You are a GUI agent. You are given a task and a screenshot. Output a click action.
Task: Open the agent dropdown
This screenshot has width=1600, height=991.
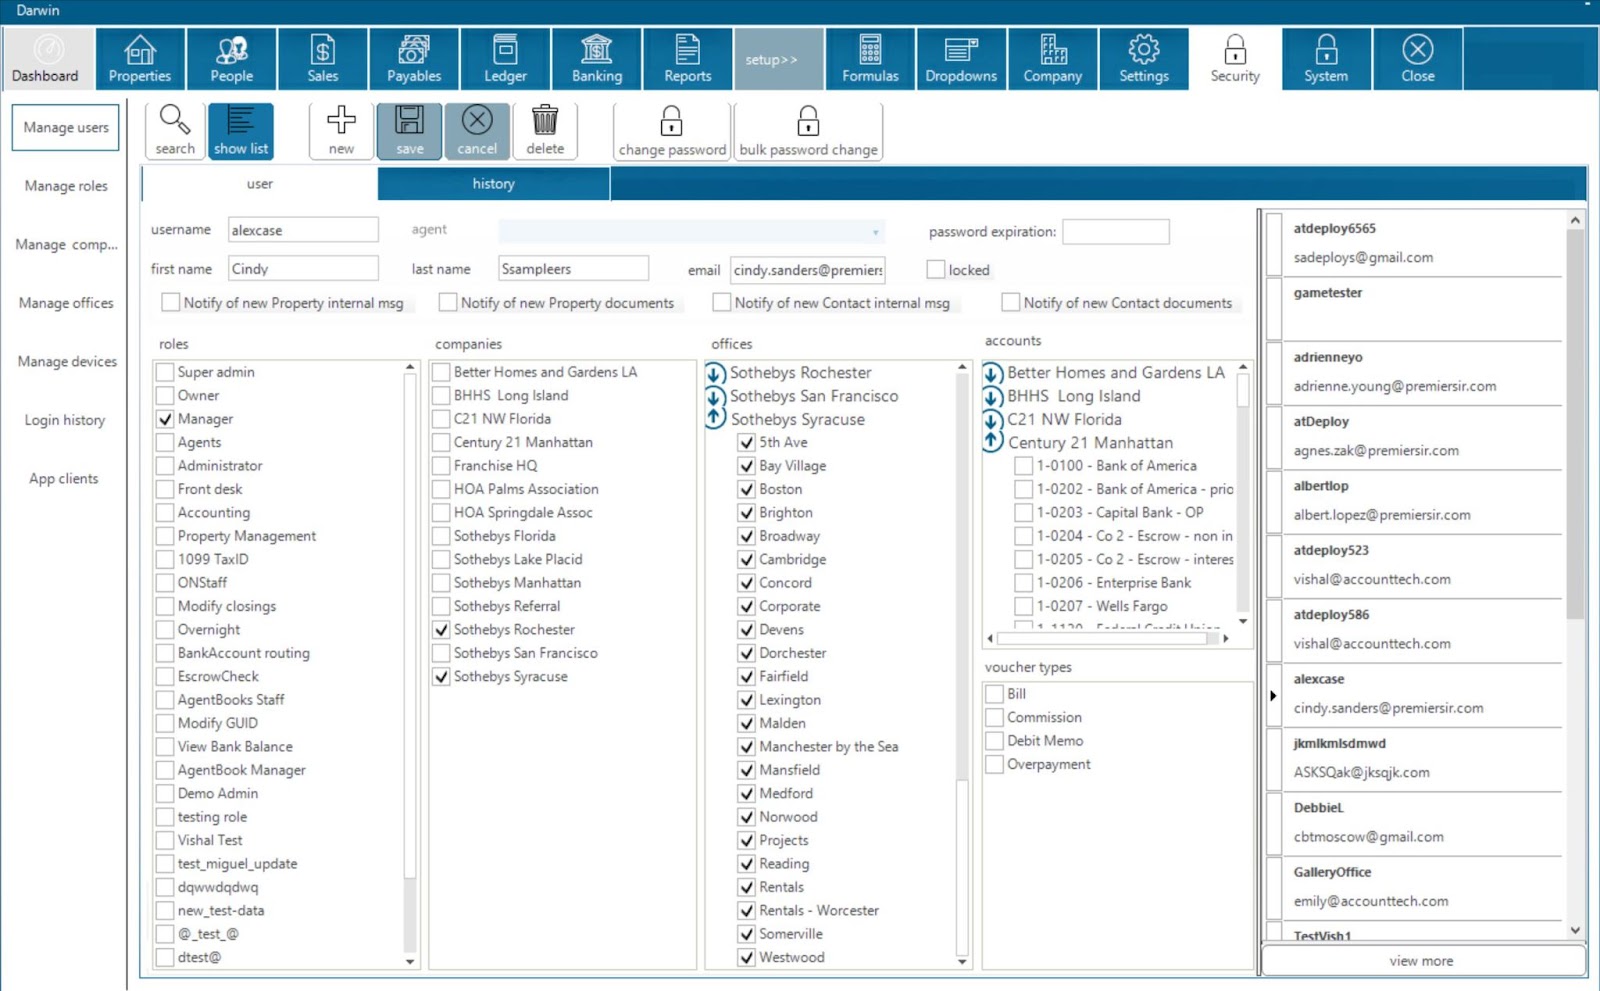pos(875,232)
